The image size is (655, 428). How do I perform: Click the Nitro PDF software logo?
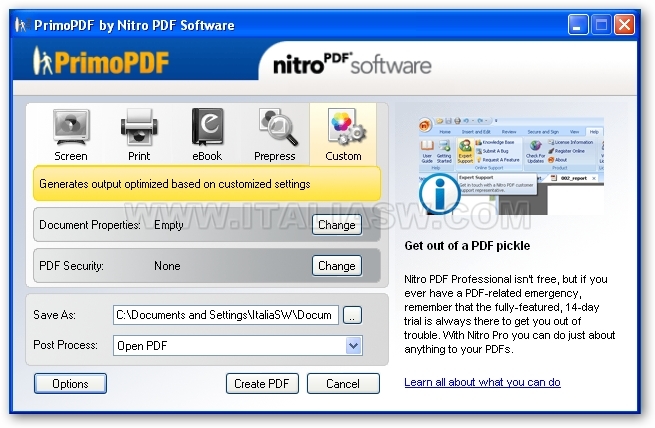tap(352, 64)
